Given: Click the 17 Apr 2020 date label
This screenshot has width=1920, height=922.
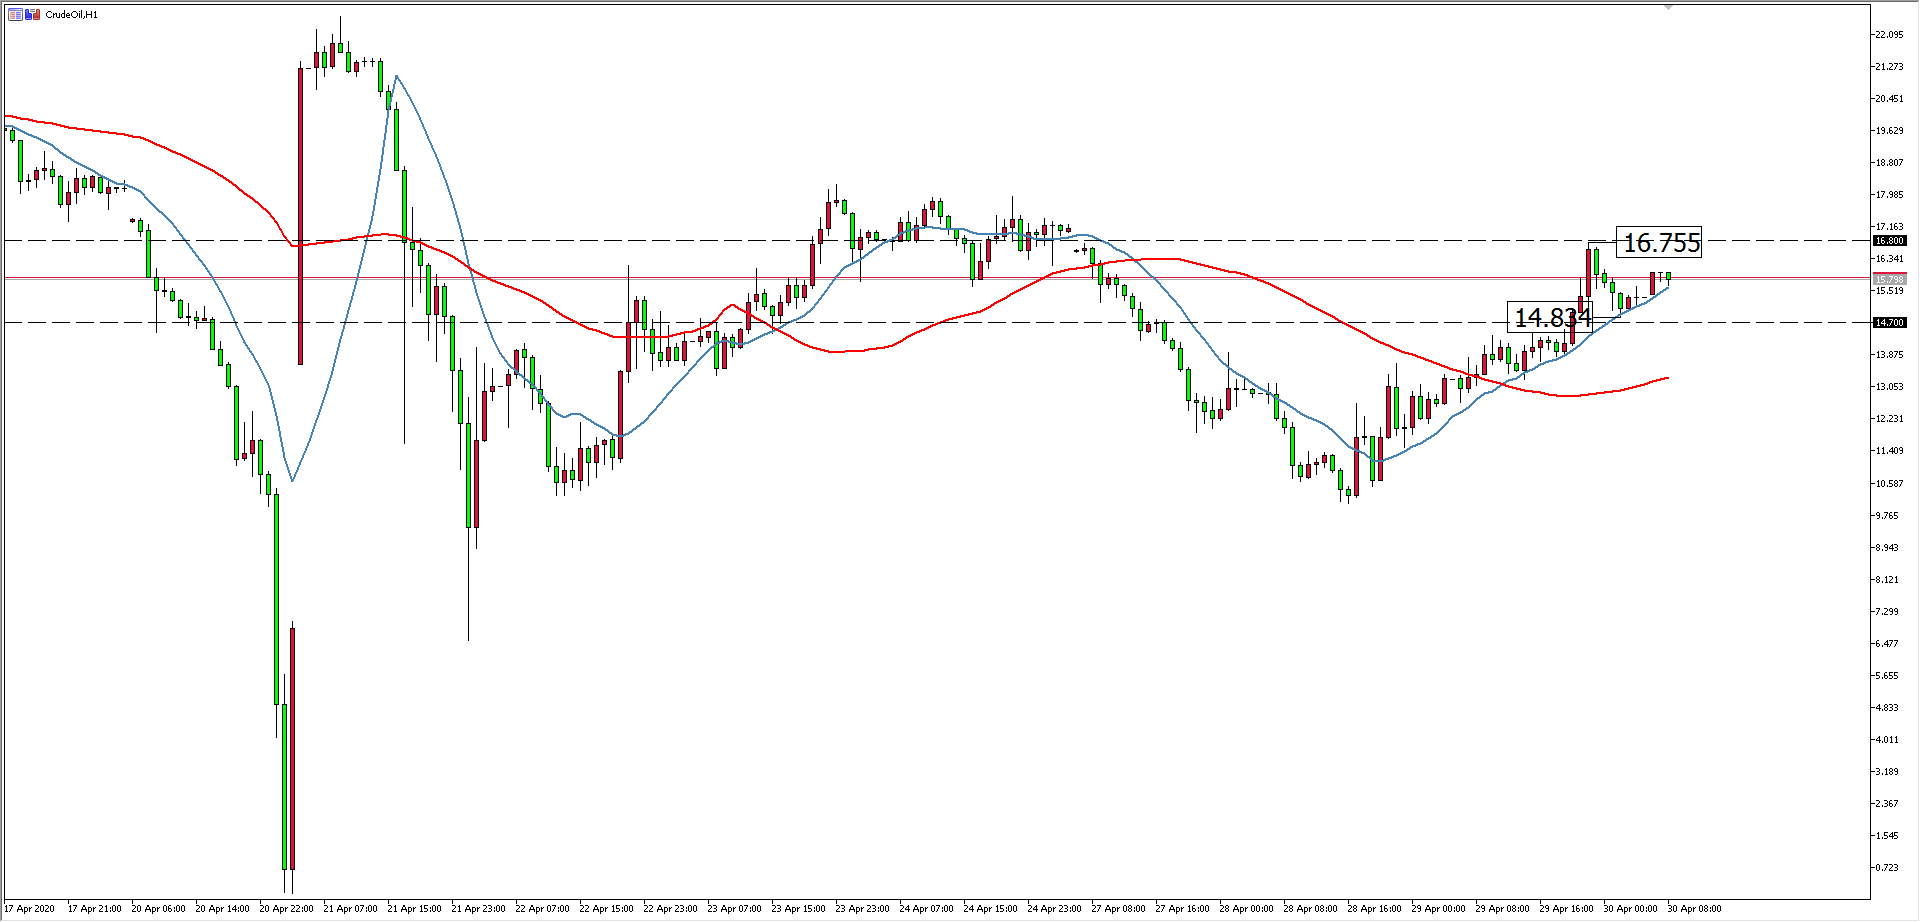Looking at the screenshot, I should click(30, 909).
